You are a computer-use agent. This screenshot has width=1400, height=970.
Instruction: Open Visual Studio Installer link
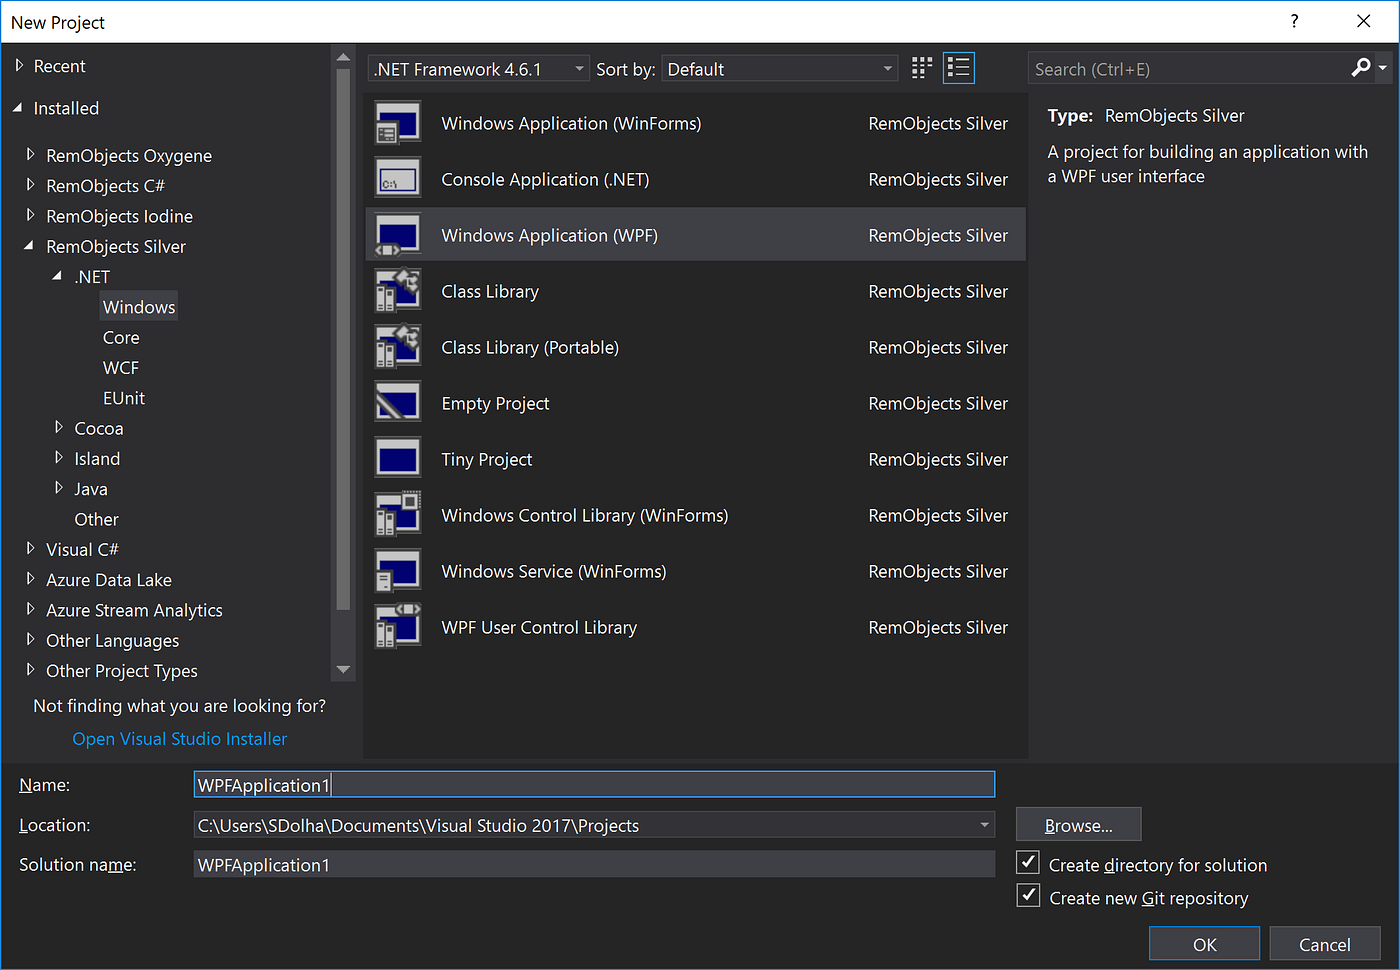[x=179, y=738]
